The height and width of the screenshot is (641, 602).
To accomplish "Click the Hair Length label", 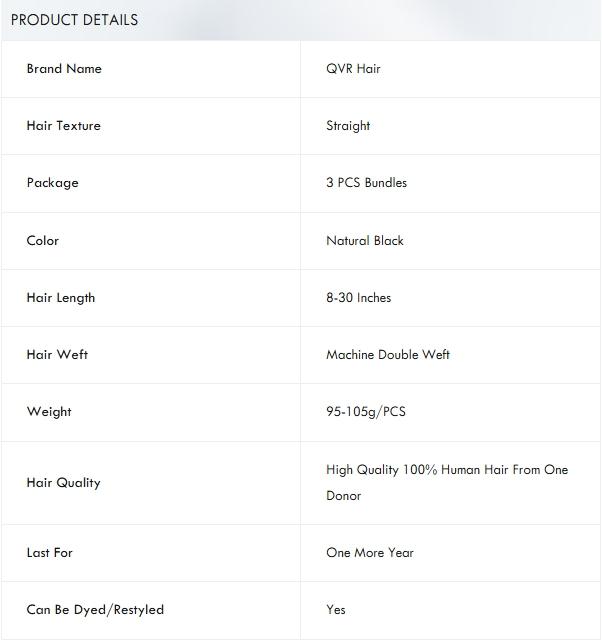I will pos(61,298).
